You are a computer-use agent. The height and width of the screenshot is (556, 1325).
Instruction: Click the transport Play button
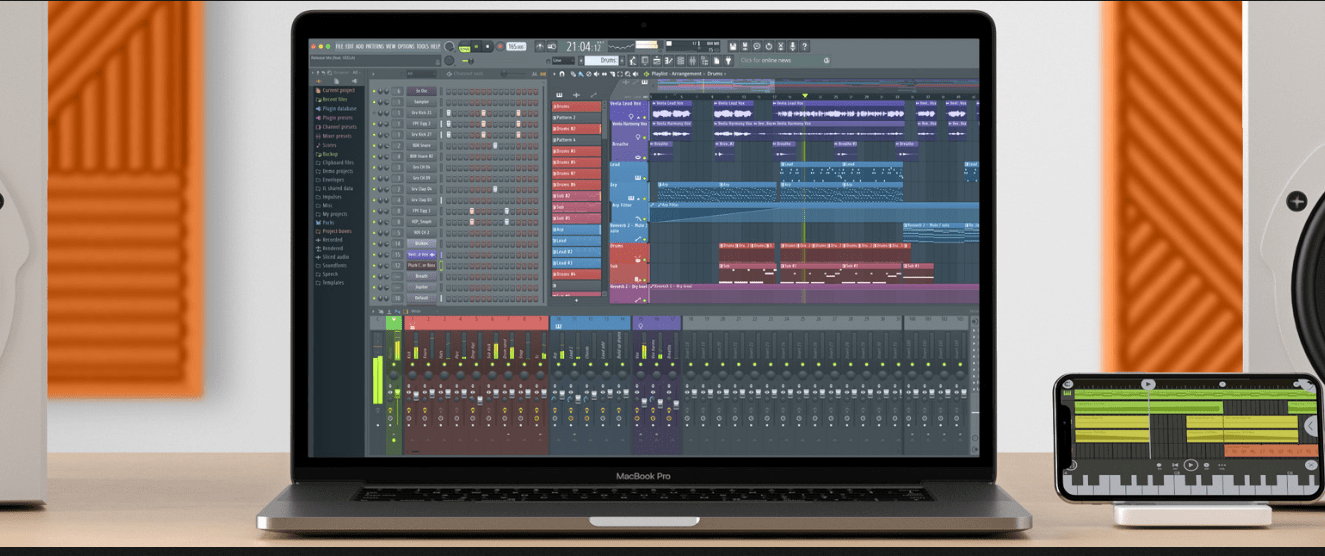(476, 46)
